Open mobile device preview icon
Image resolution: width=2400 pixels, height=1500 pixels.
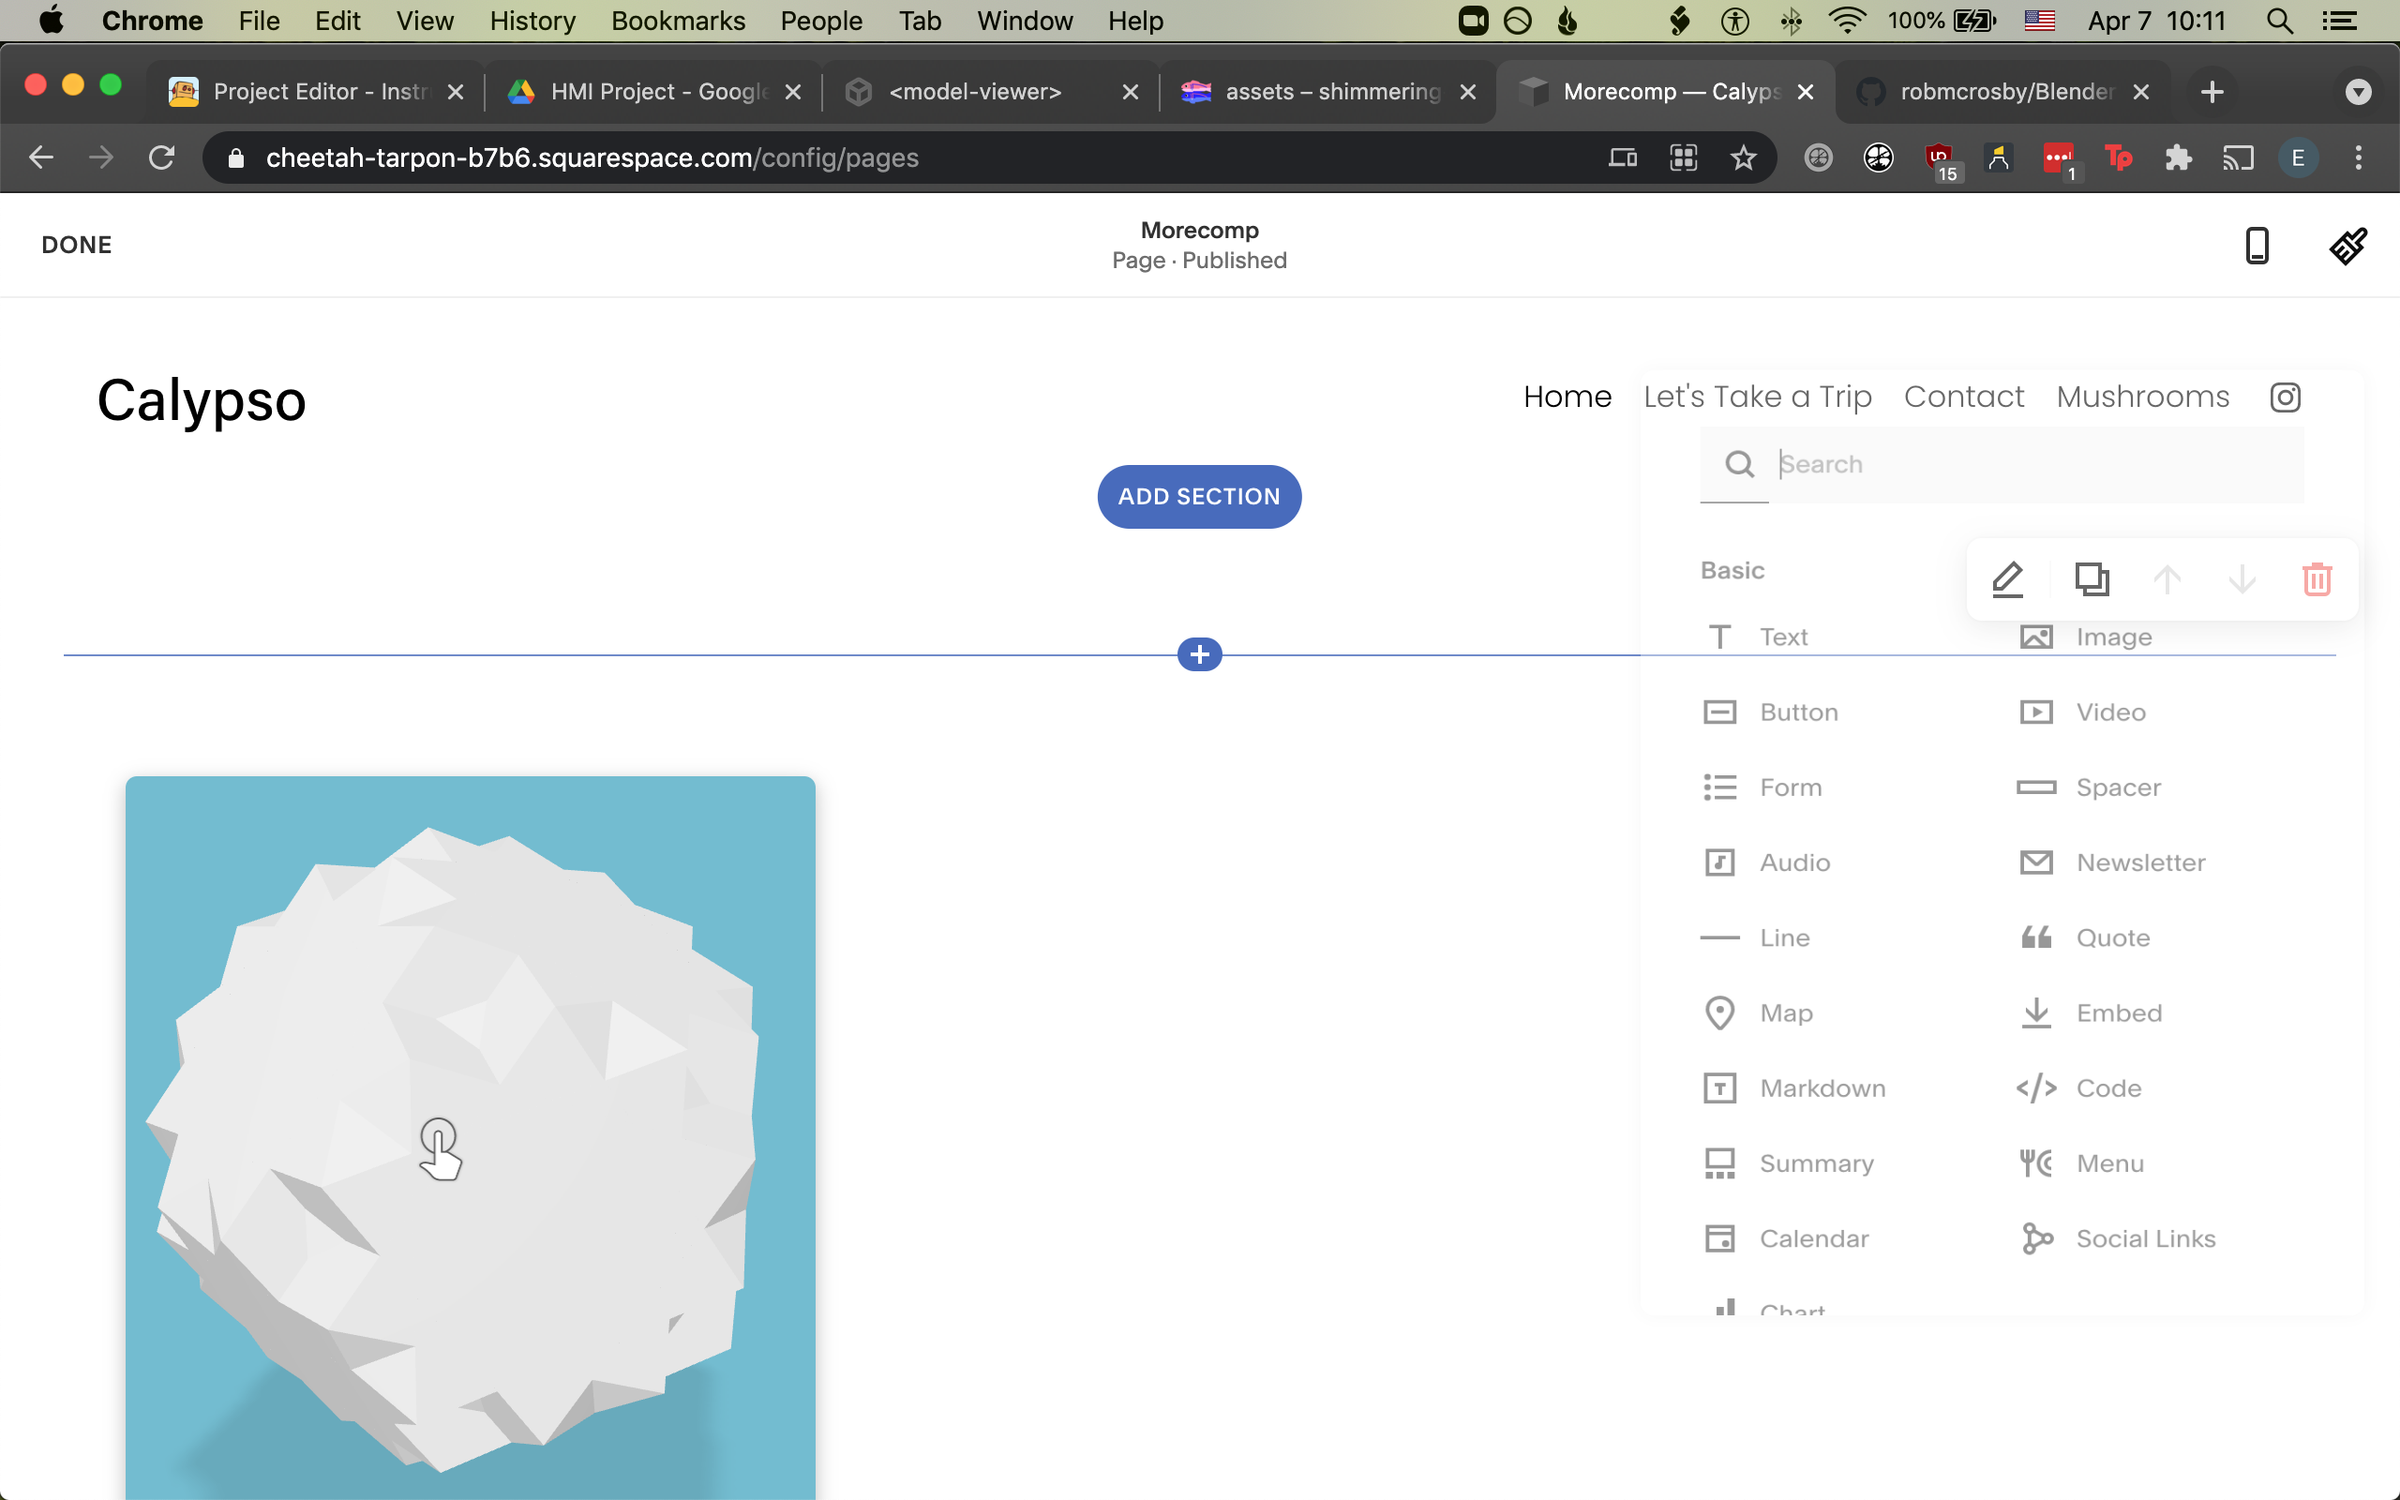[2256, 245]
